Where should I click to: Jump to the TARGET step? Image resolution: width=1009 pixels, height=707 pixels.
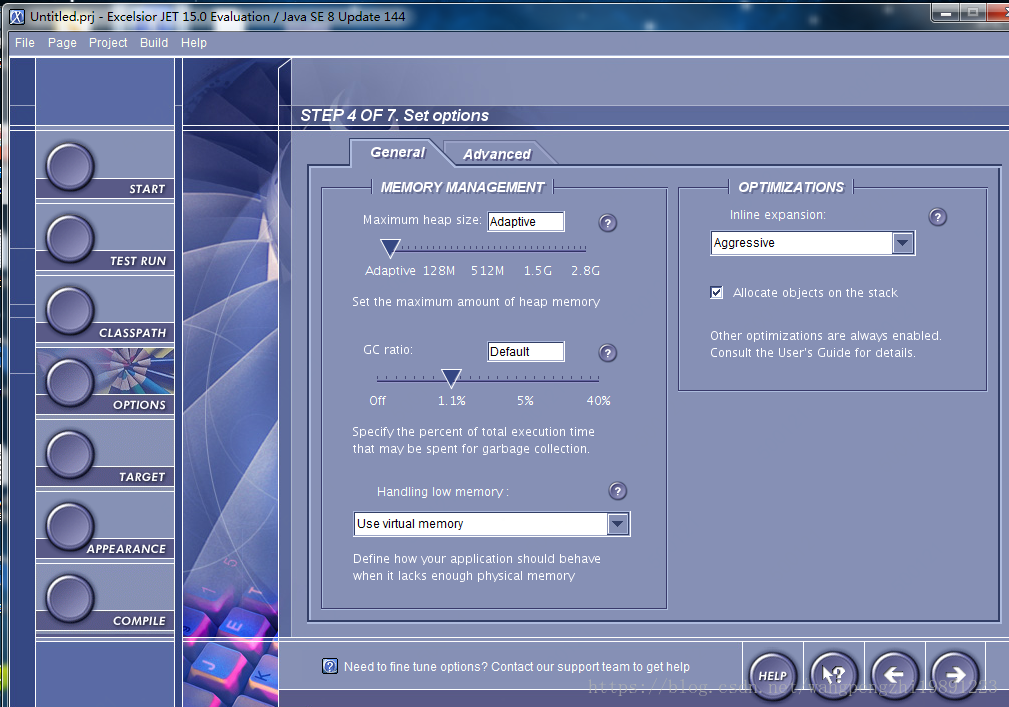pyautogui.click(x=69, y=454)
